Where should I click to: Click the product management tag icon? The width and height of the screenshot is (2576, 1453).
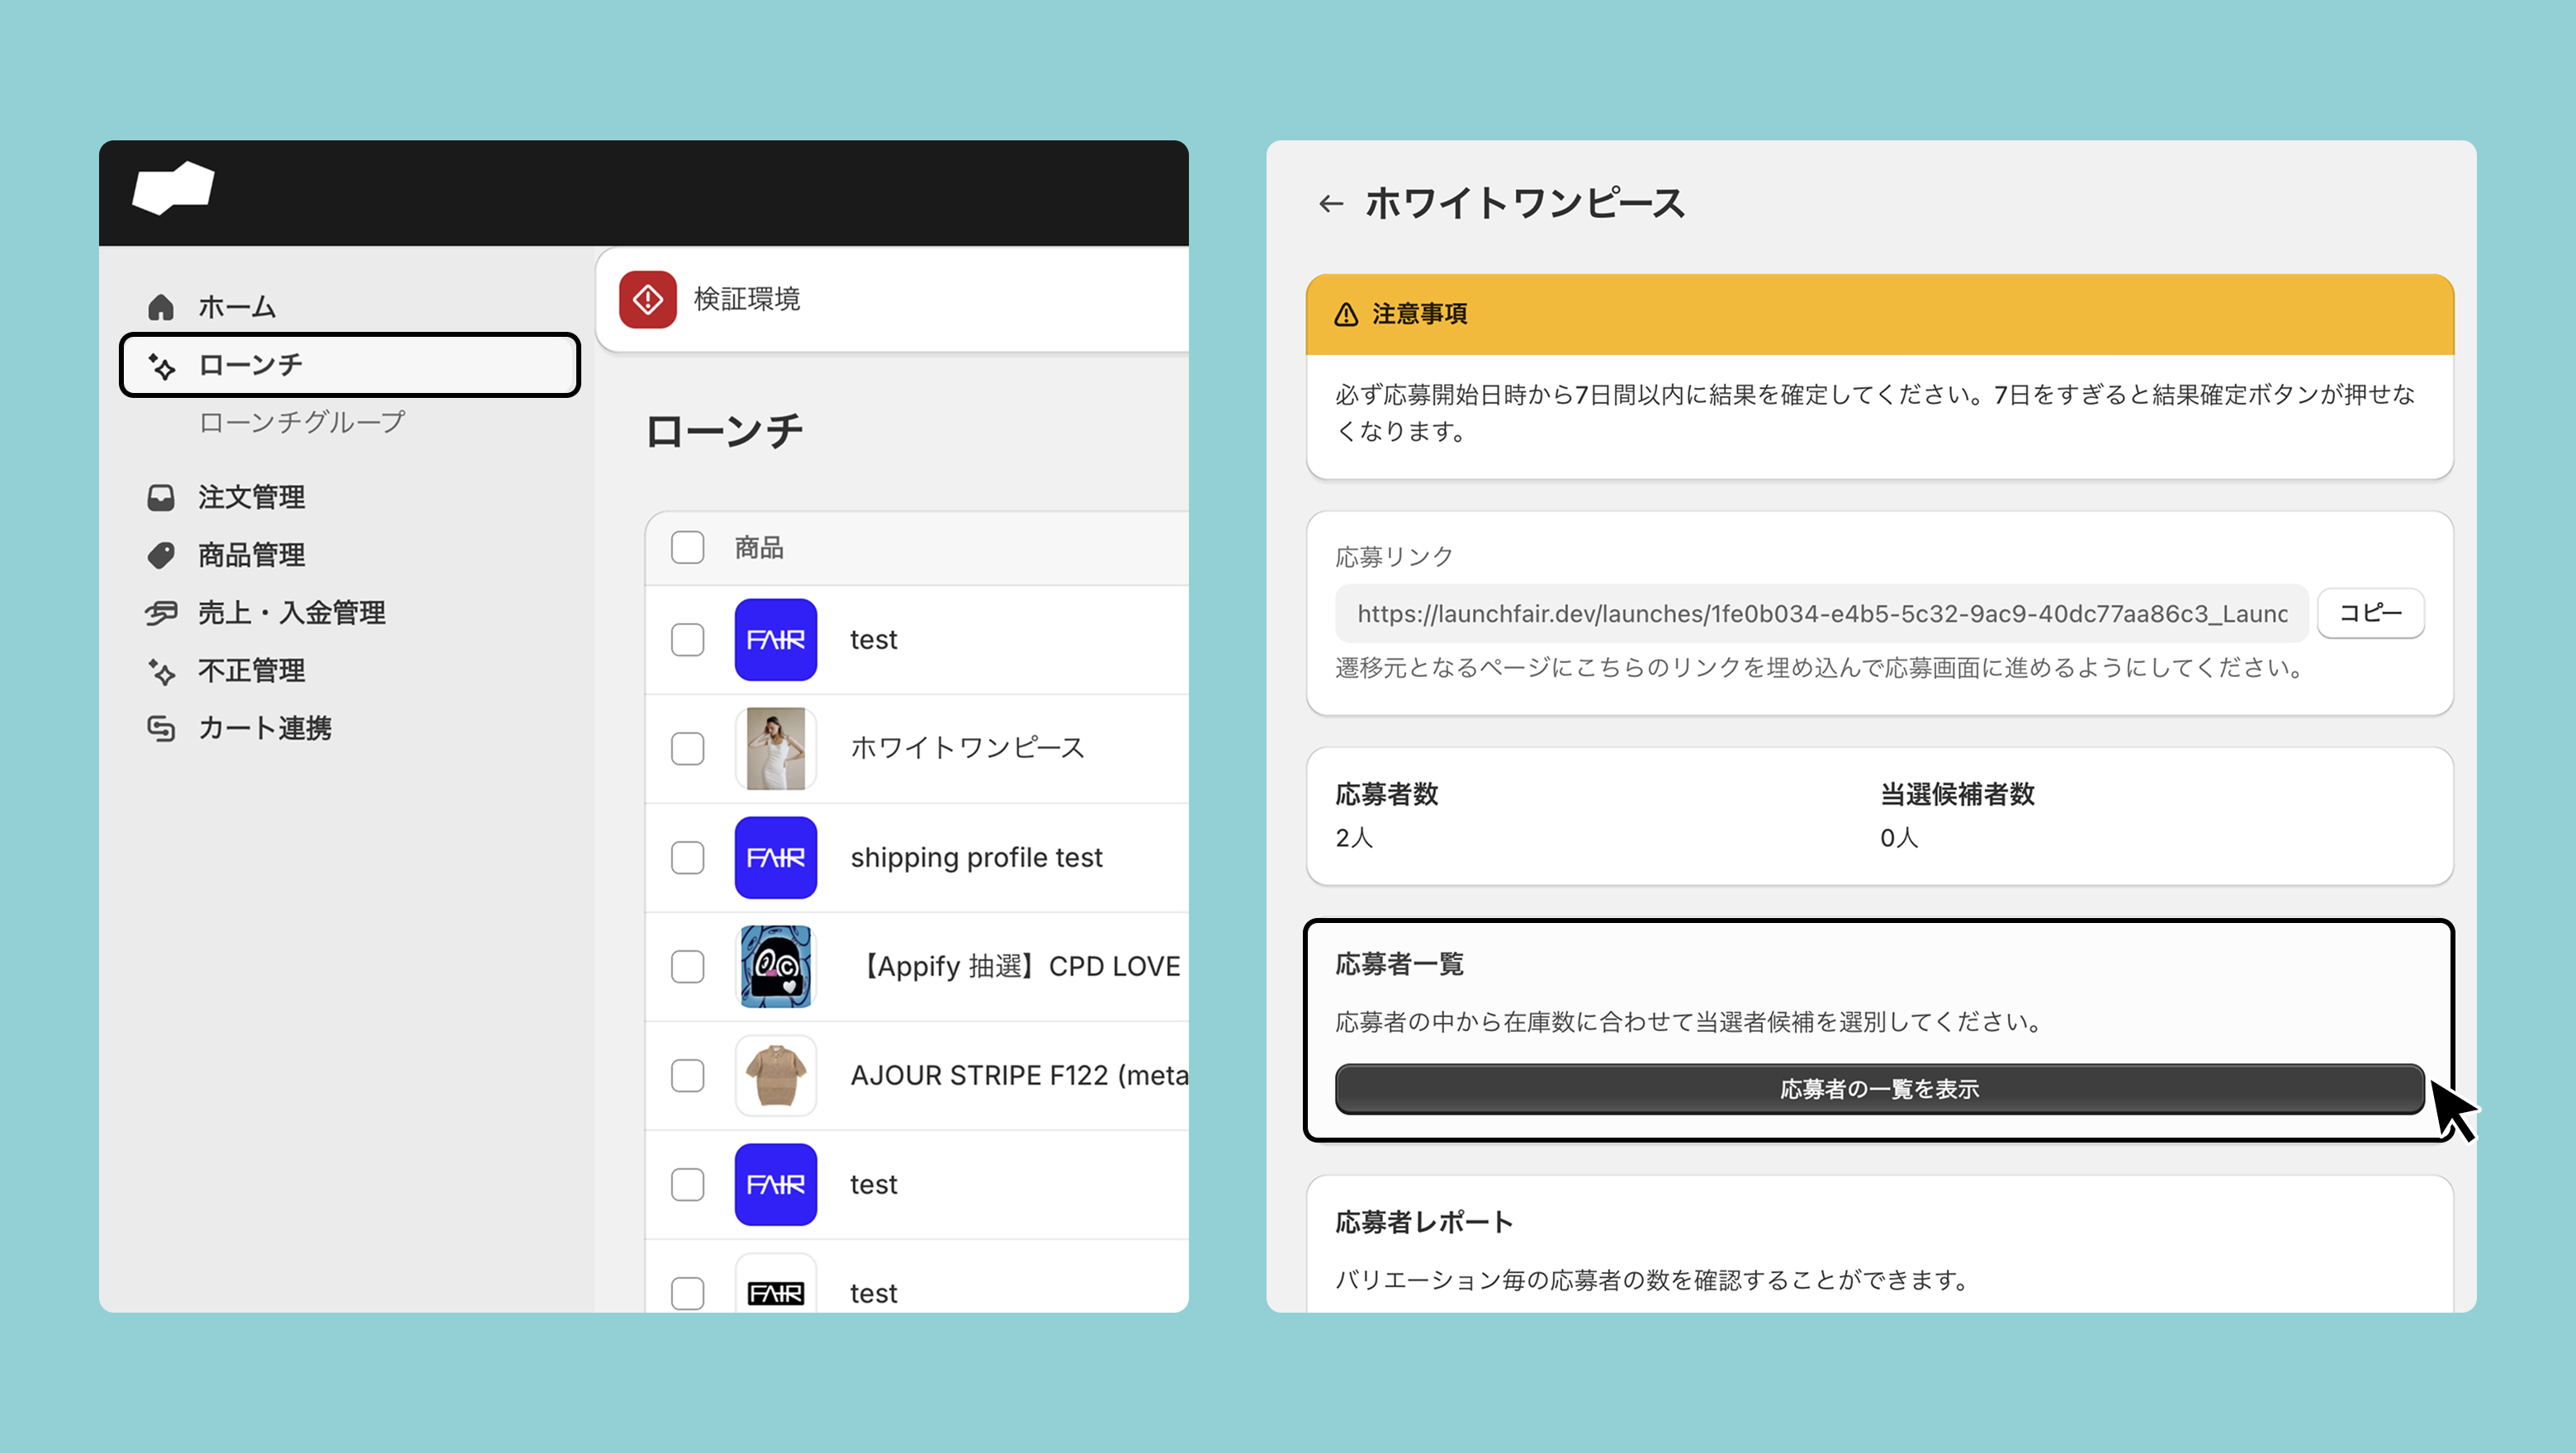161,555
